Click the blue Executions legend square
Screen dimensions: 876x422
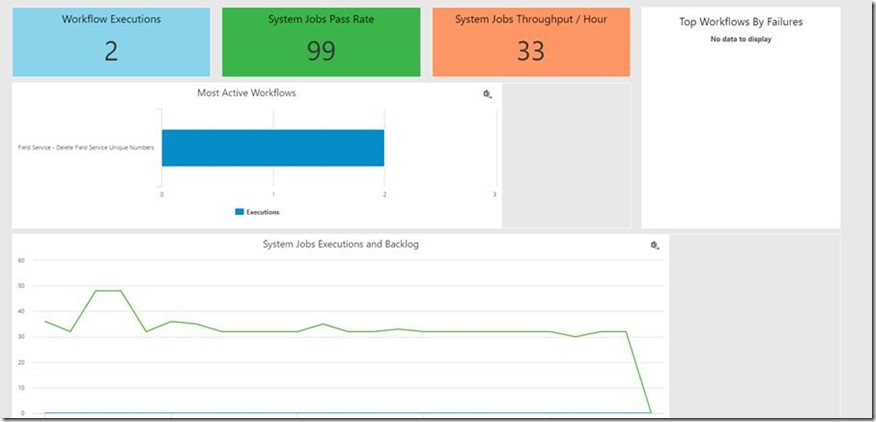click(x=239, y=212)
